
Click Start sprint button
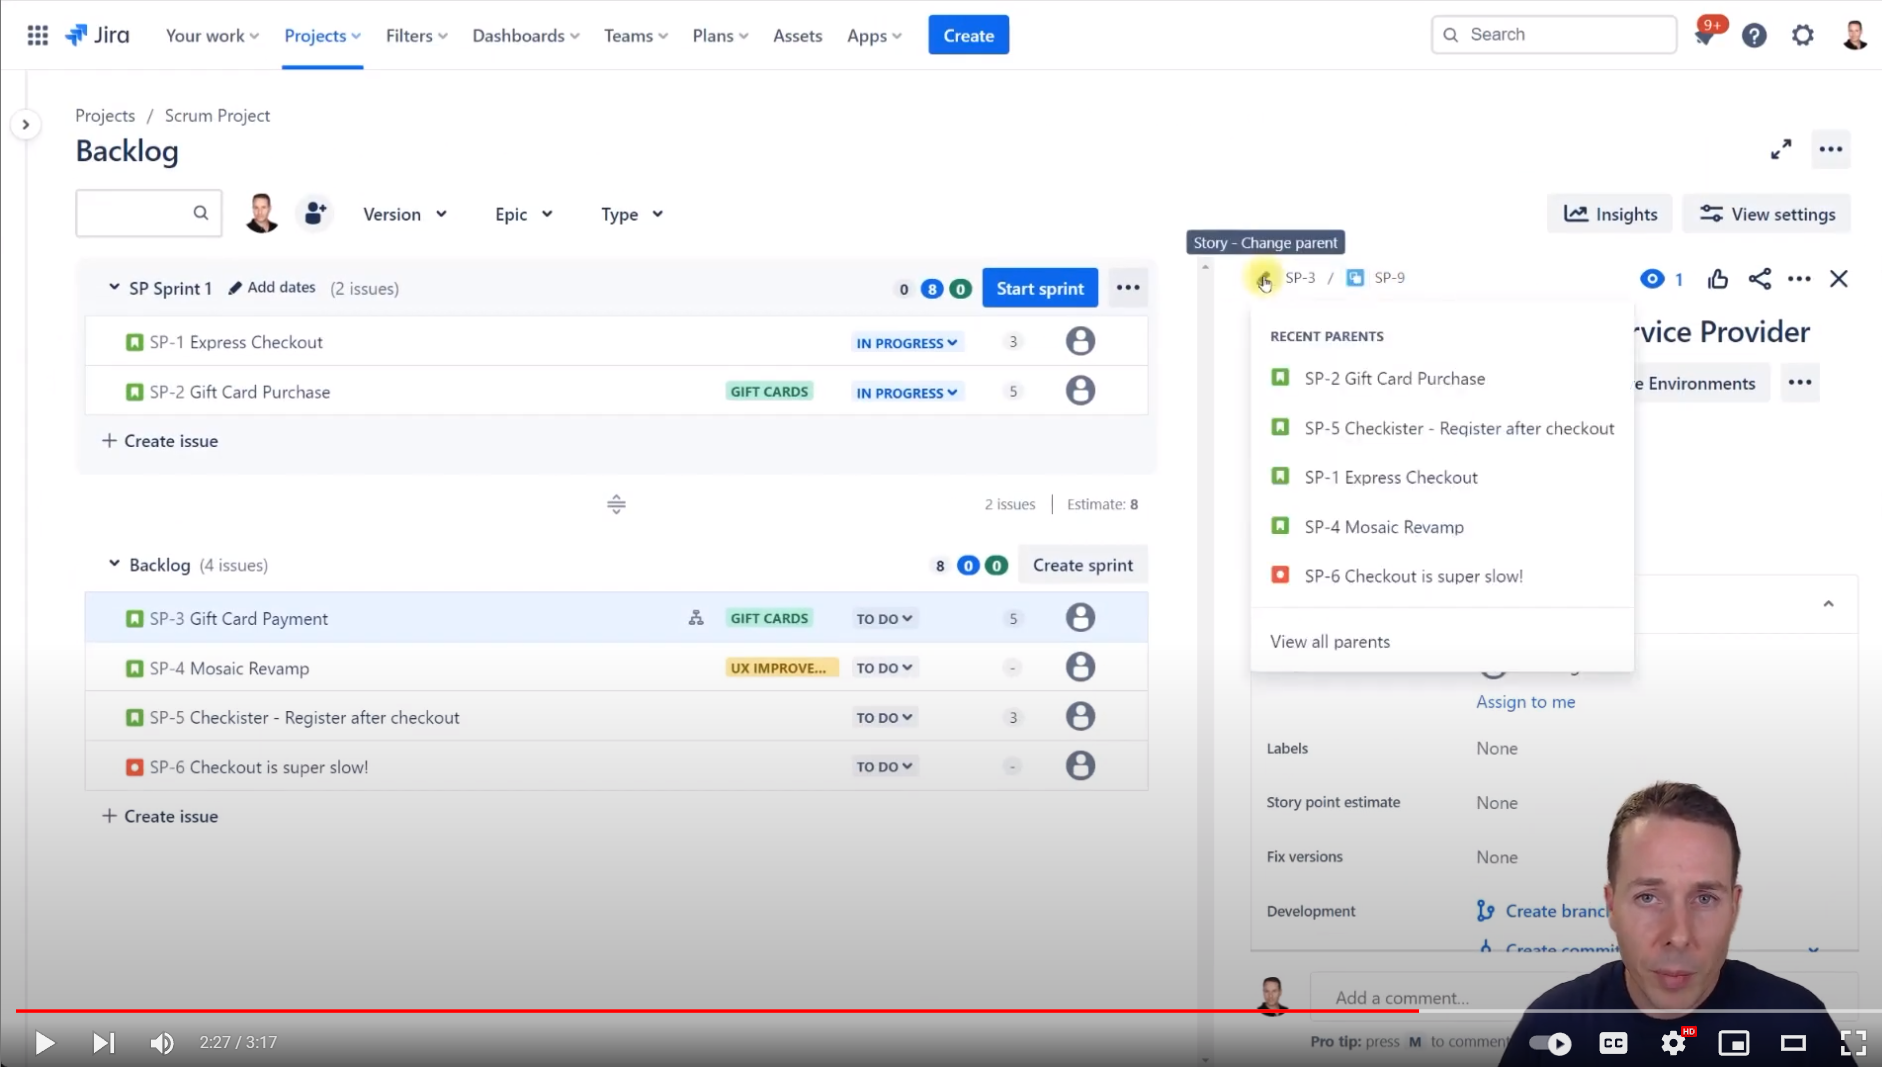click(1039, 288)
